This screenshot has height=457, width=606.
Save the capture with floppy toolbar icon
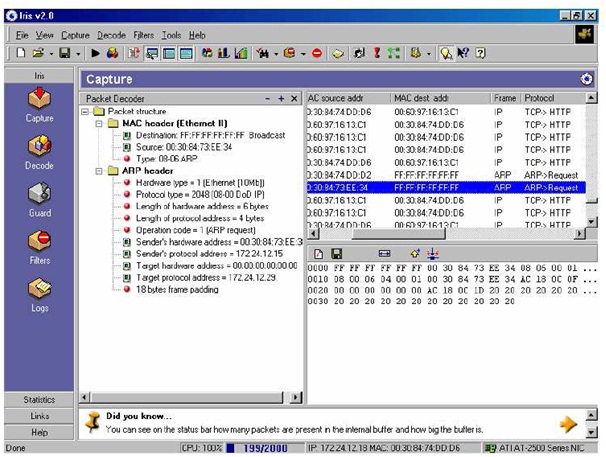[x=65, y=53]
